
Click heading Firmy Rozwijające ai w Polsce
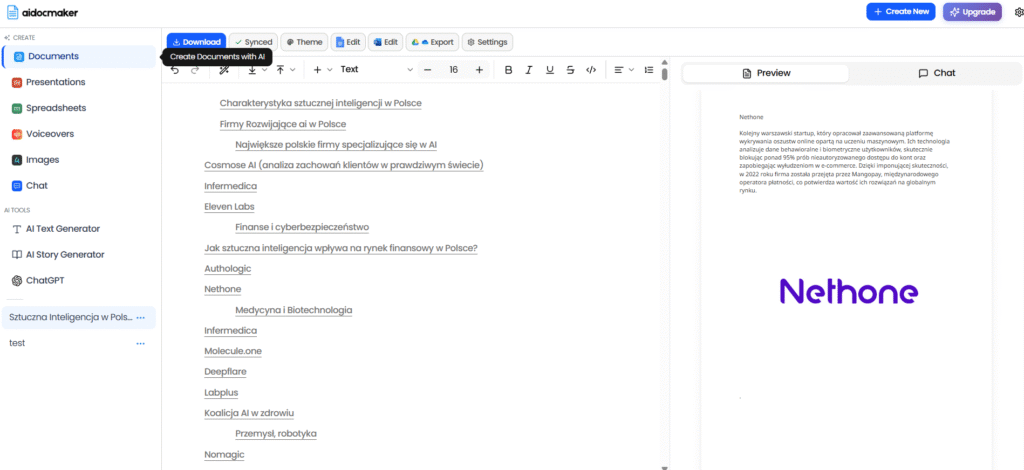(x=283, y=124)
